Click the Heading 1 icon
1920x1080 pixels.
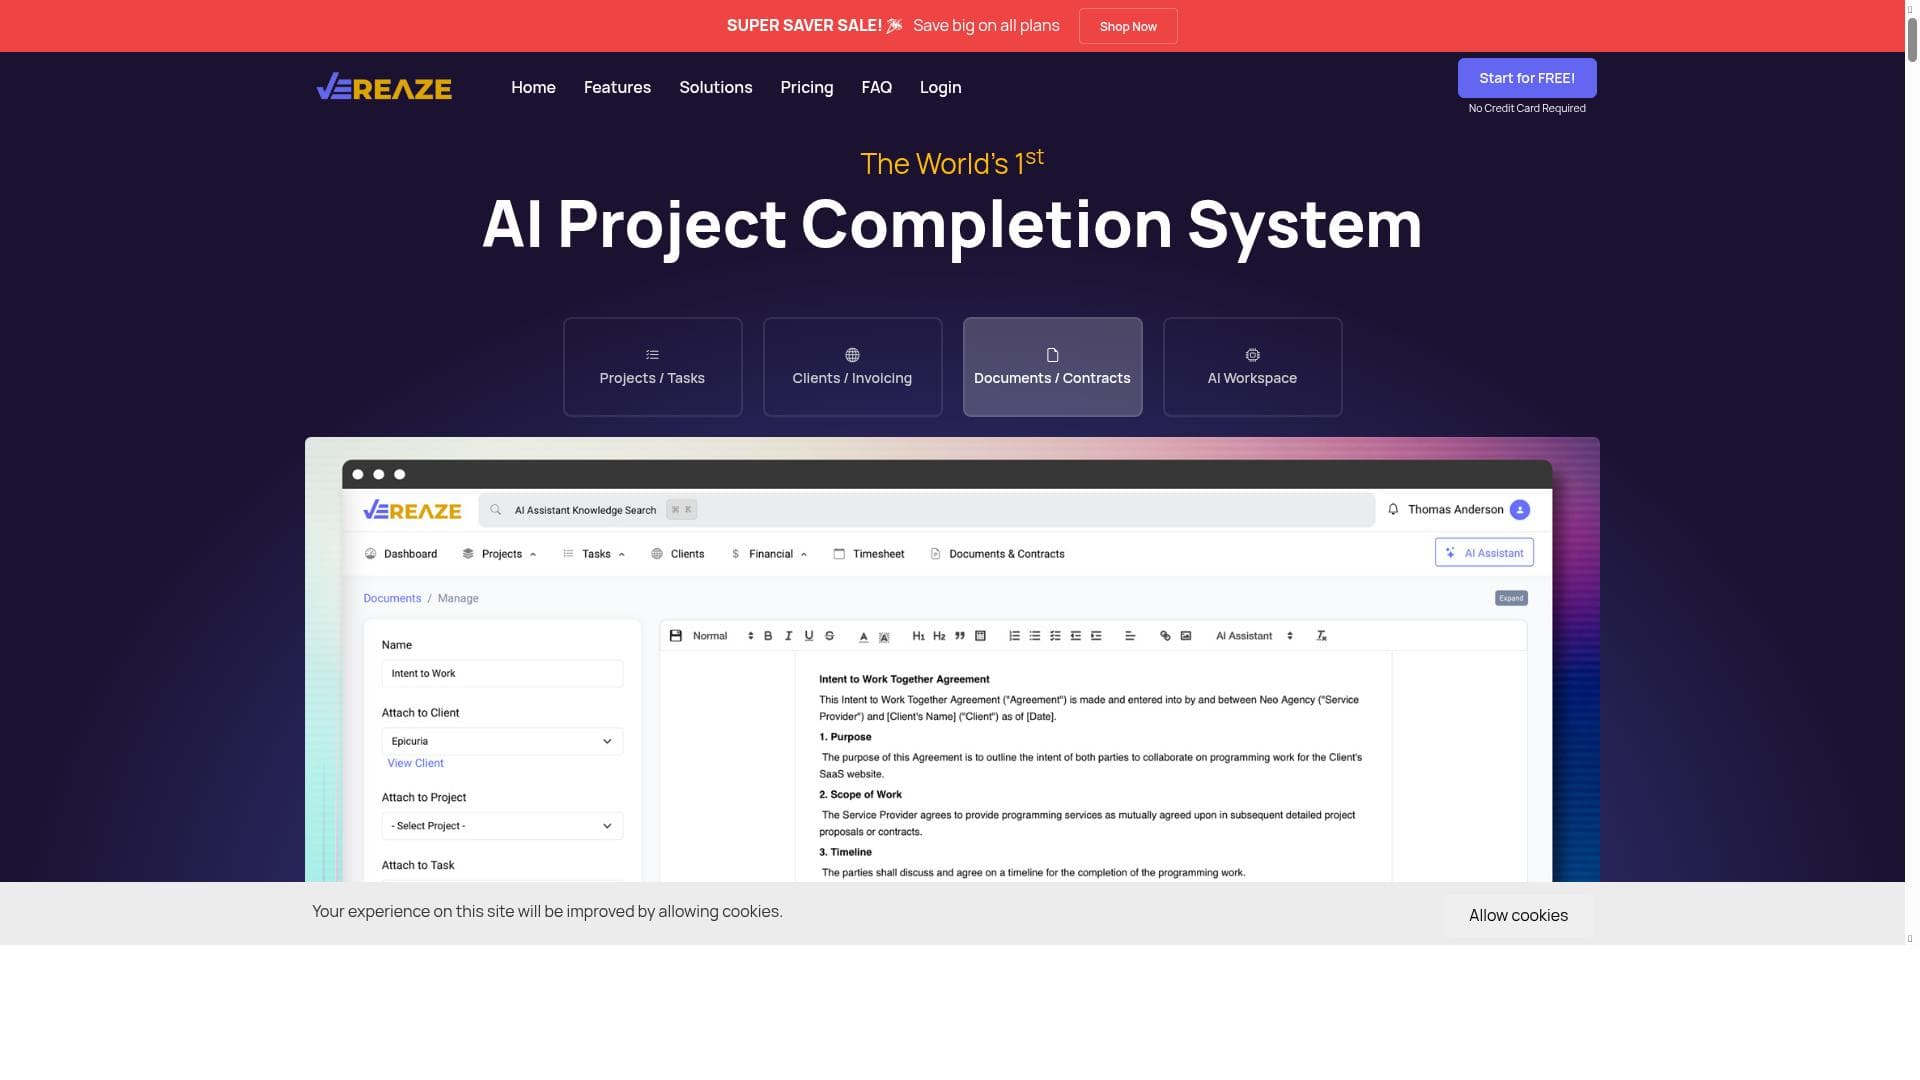pyautogui.click(x=918, y=636)
